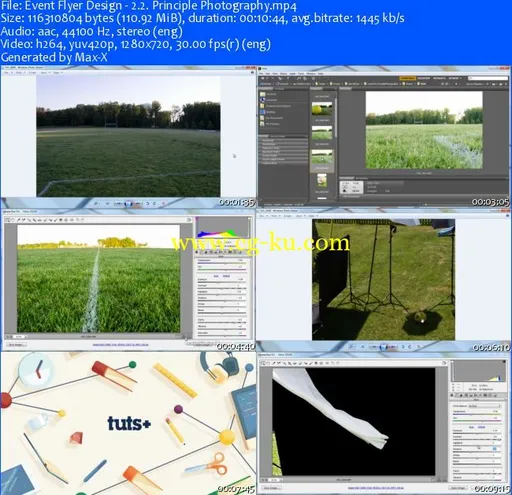The height and width of the screenshot is (495, 512).
Task: Open zoom level dropdown in white-cloth Camera Raw
Action: (x=274, y=480)
